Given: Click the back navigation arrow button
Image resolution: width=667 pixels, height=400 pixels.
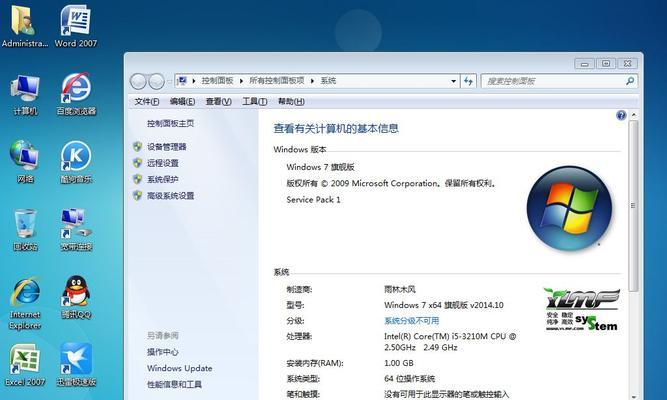Looking at the screenshot, I should [138, 81].
